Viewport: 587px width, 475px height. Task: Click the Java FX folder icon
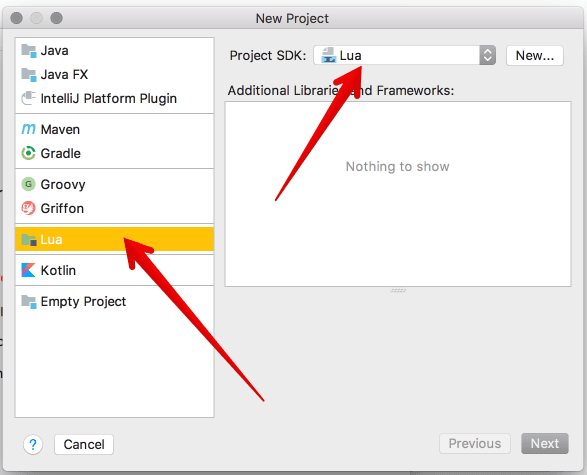29,74
